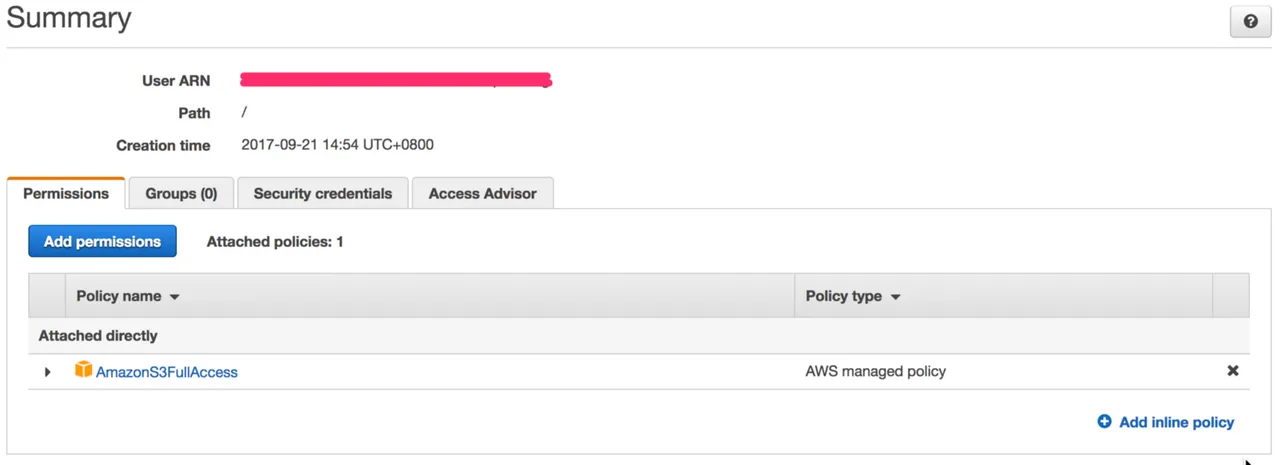
Task: Select the Access Advisor tab
Action: 483,194
